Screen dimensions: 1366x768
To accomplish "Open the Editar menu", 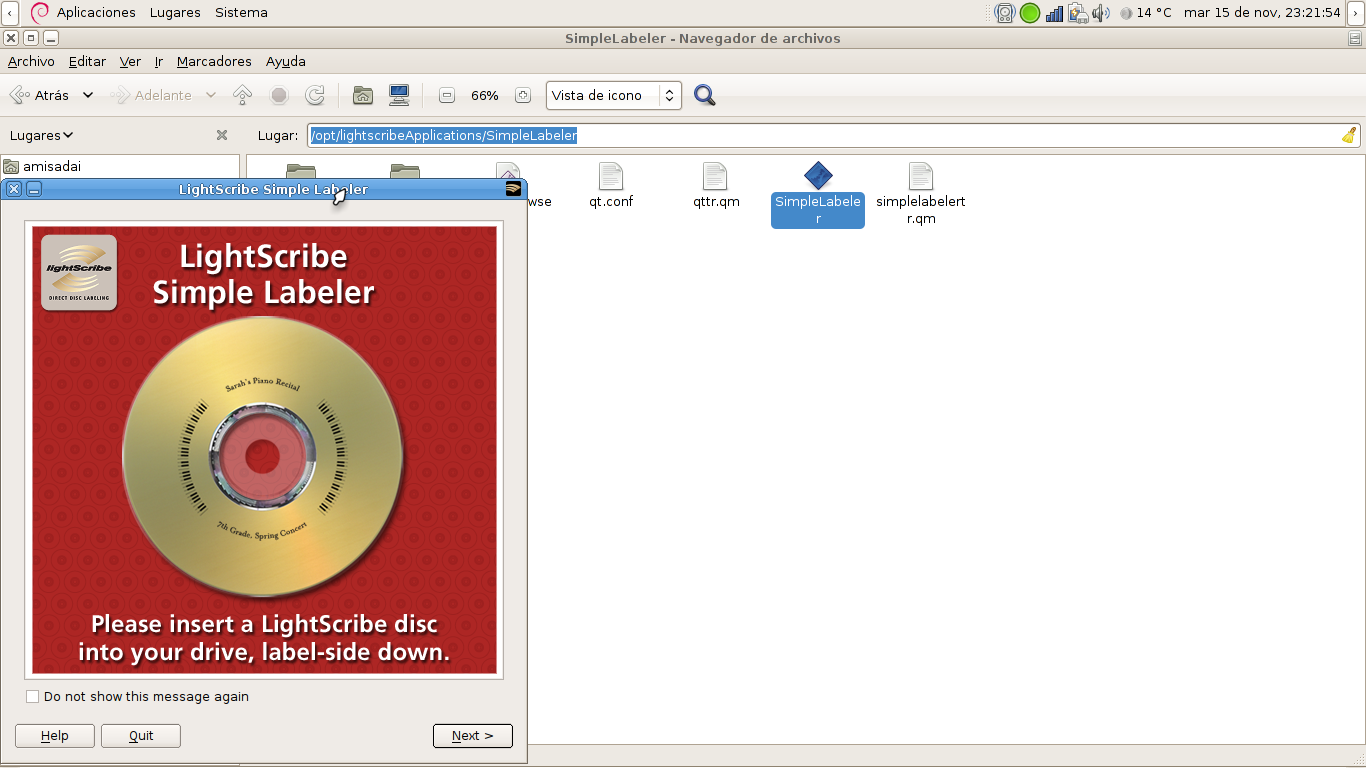I will coord(87,61).
